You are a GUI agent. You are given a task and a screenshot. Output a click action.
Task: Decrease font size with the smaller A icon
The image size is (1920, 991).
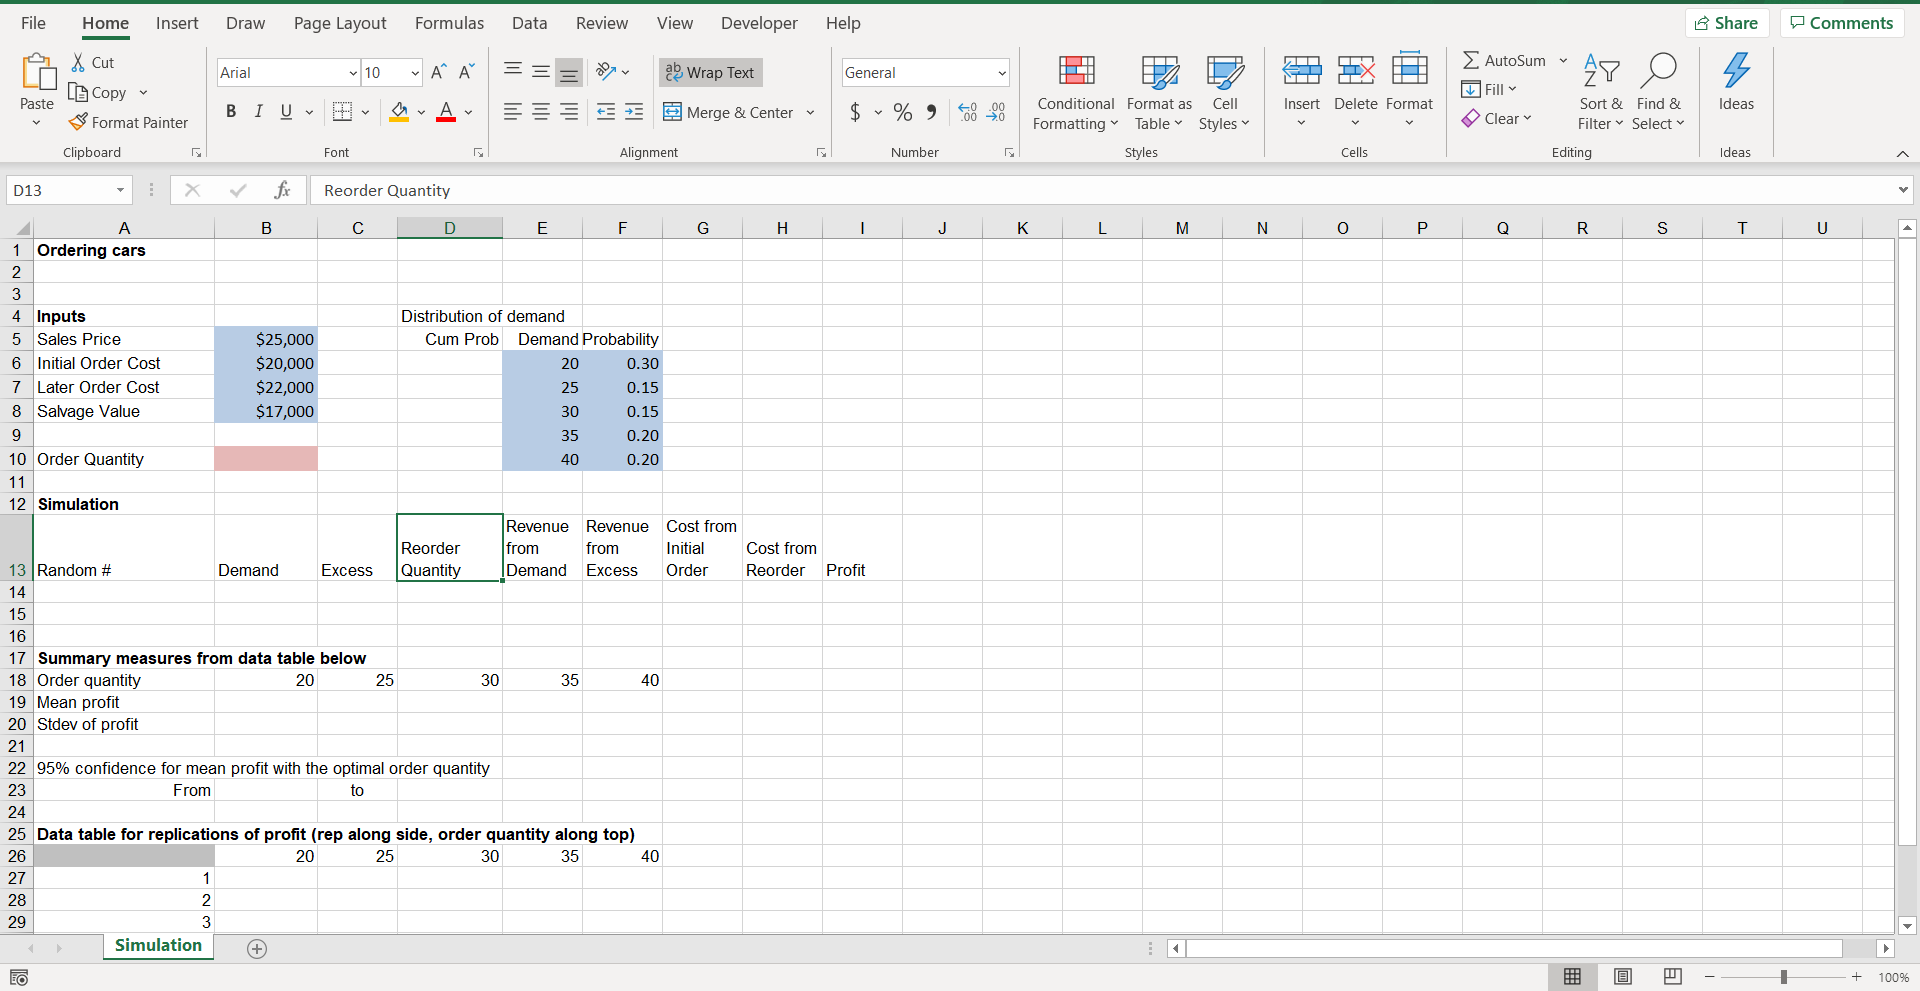[x=466, y=72]
